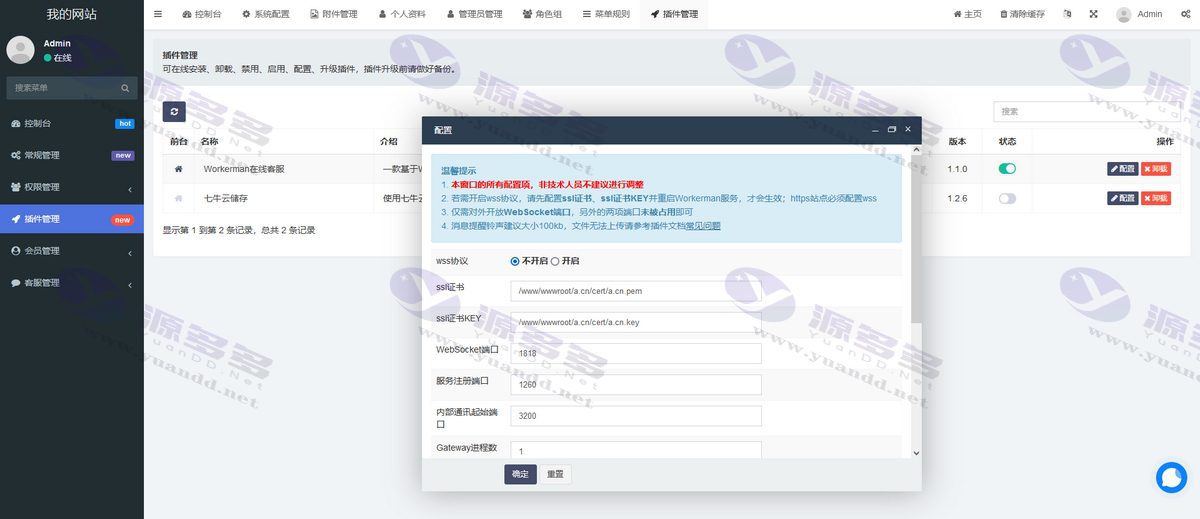The width and height of the screenshot is (1200, 519).
Task: Click the home icon in the Workerman row
Action: click(178, 169)
